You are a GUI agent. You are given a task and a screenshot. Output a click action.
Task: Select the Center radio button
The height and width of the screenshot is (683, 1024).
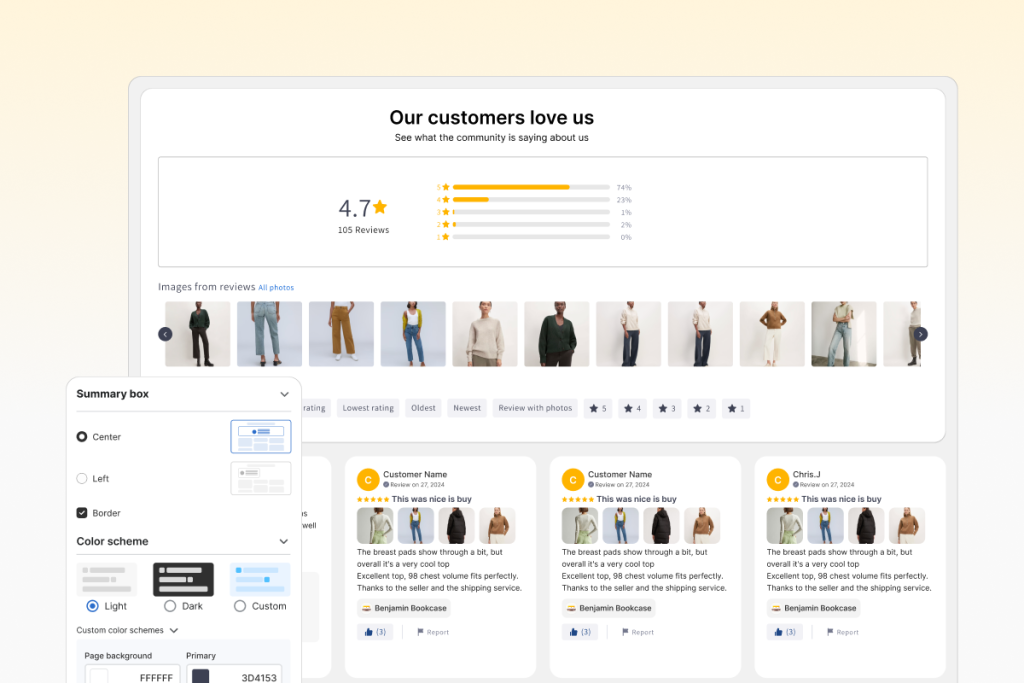tap(82, 437)
